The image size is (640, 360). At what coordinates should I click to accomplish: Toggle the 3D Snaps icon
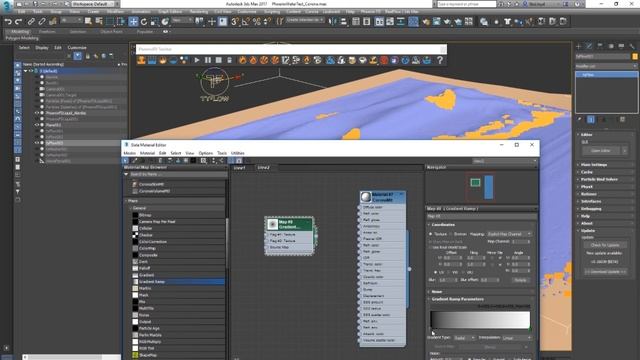click(235, 22)
